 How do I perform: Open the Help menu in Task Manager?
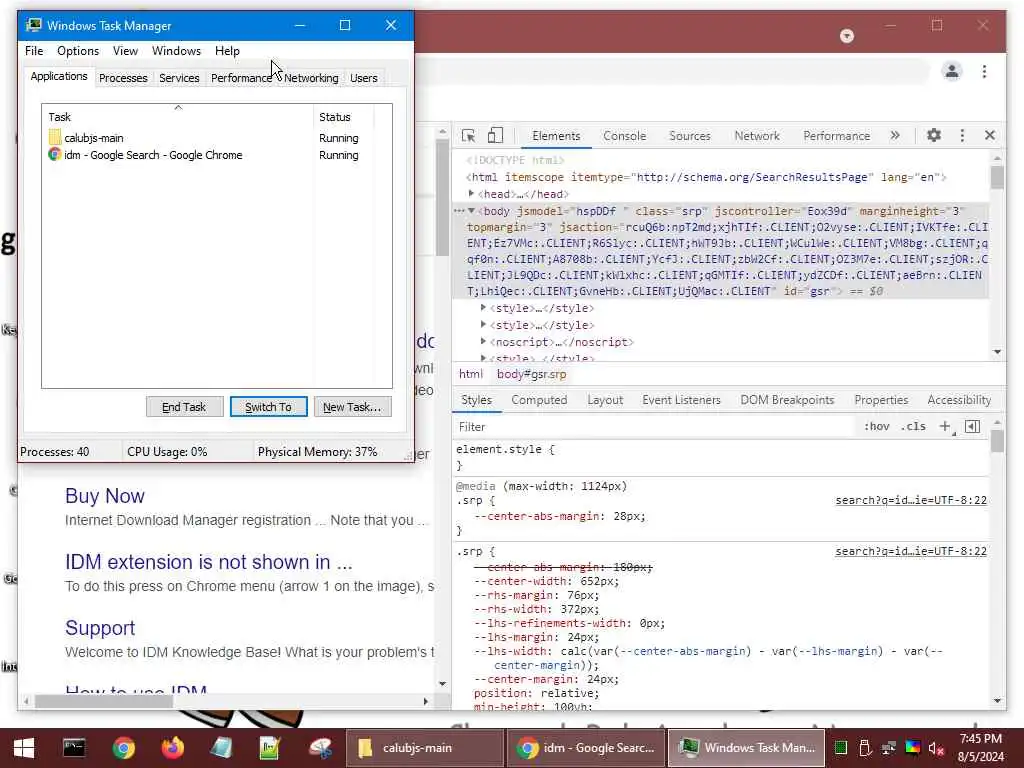tap(227, 51)
